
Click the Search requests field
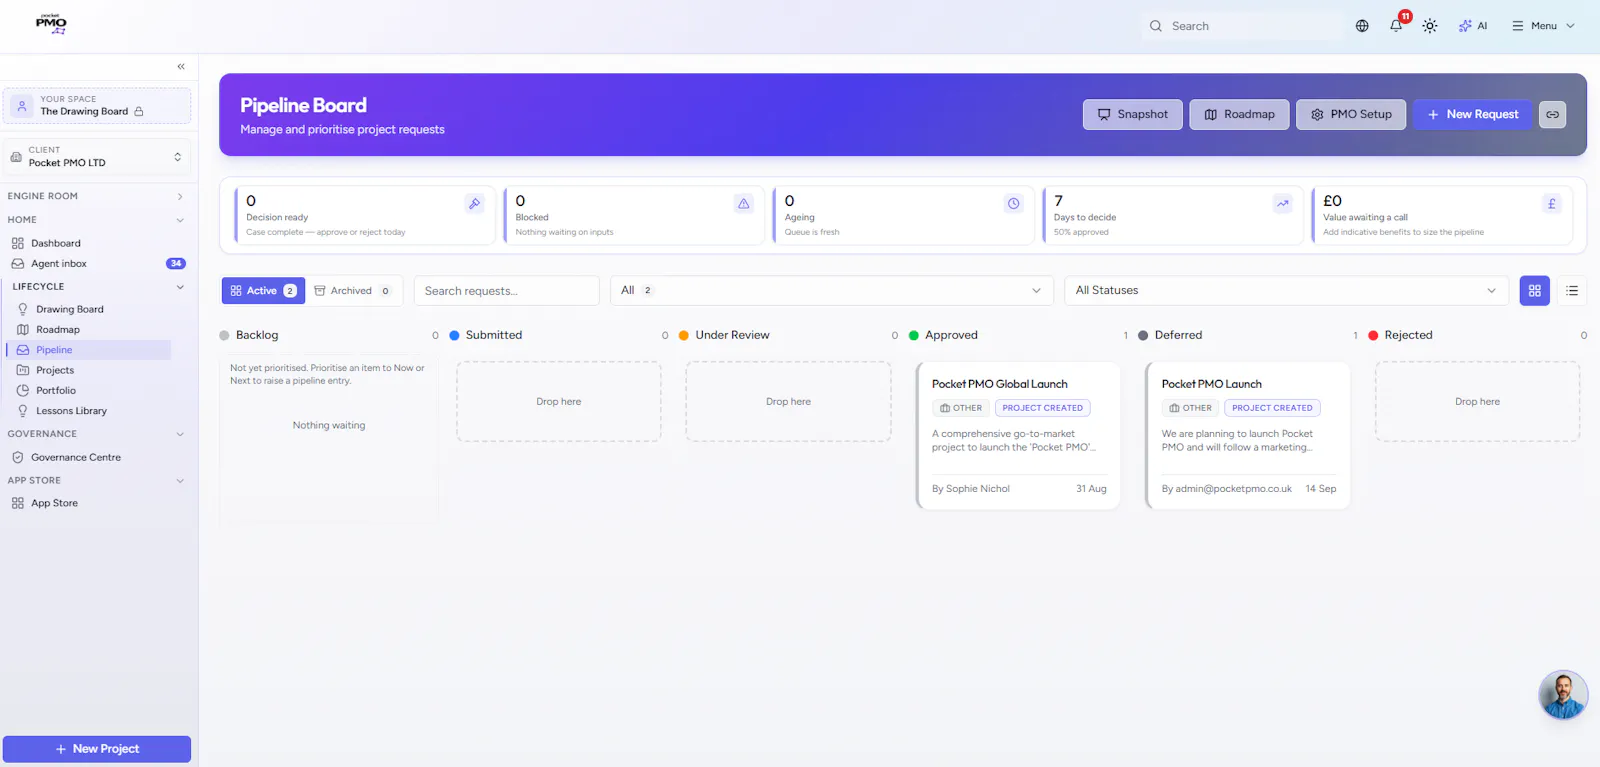coord(506,291)
